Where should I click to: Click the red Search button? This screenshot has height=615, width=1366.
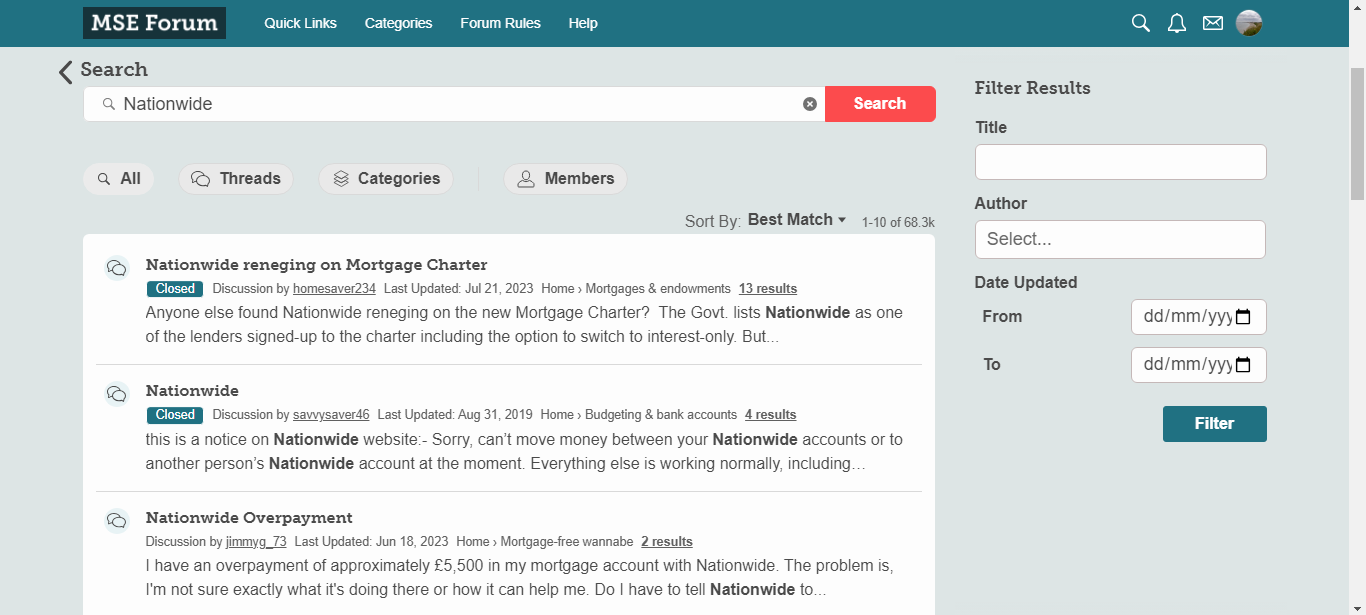click(880, 104)
